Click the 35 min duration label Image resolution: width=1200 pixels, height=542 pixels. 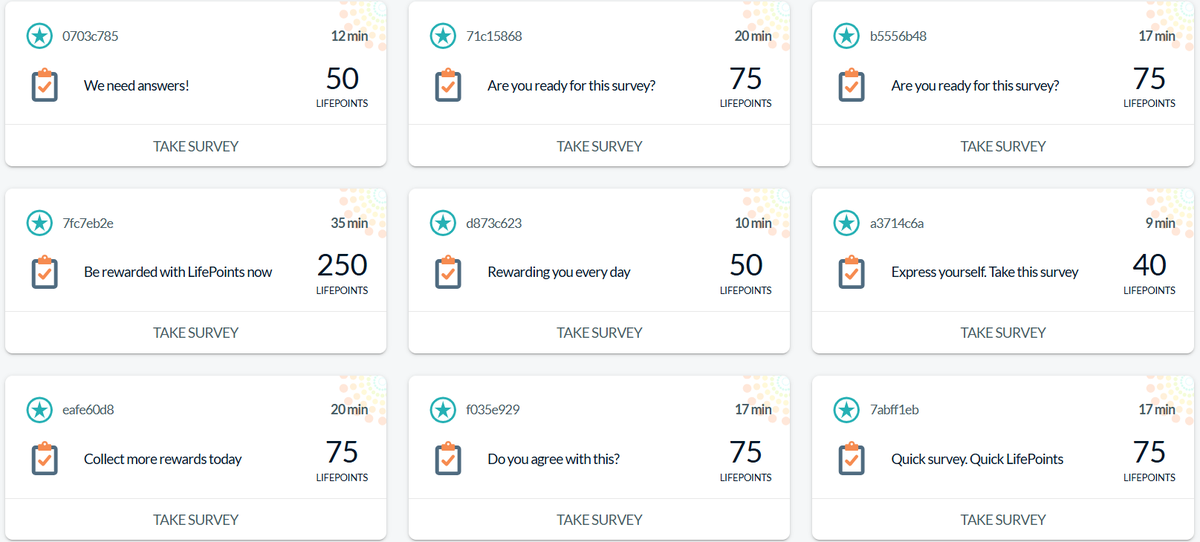click(x=349, y=223)
